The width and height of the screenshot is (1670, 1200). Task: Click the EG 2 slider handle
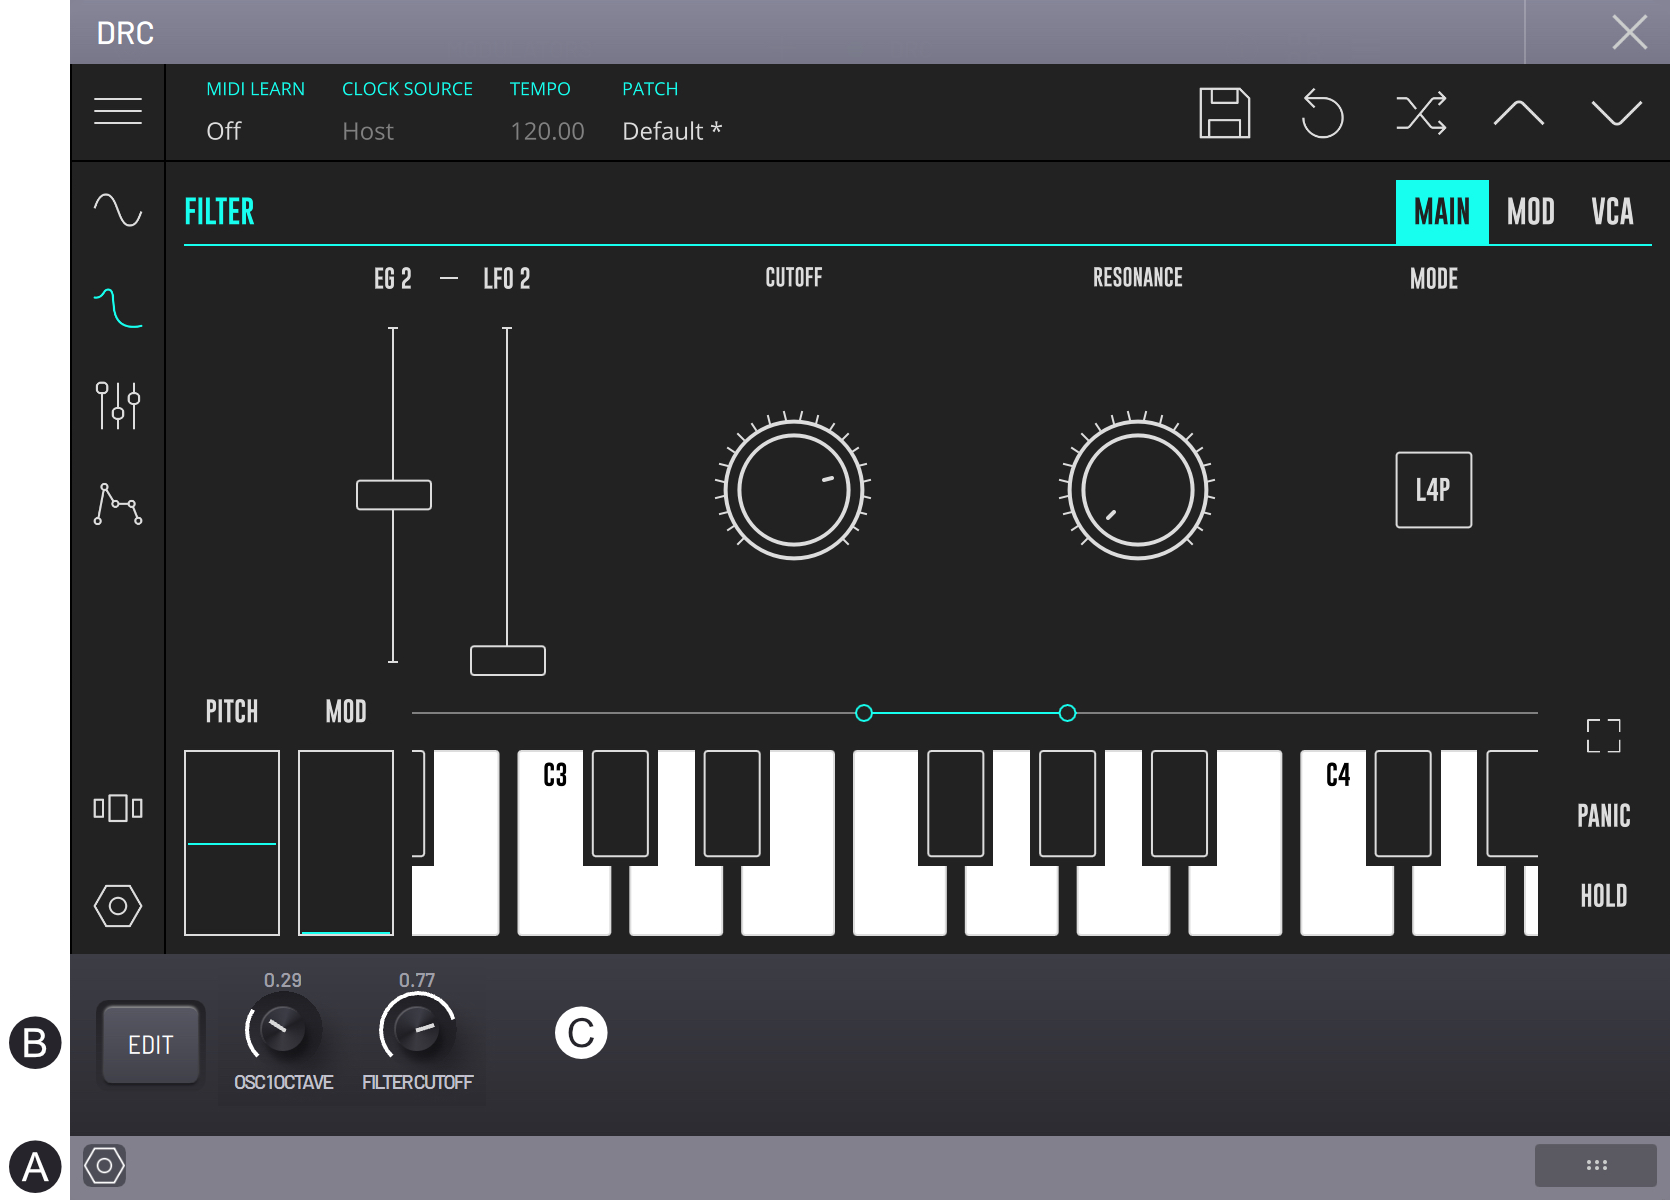point(394,495)
